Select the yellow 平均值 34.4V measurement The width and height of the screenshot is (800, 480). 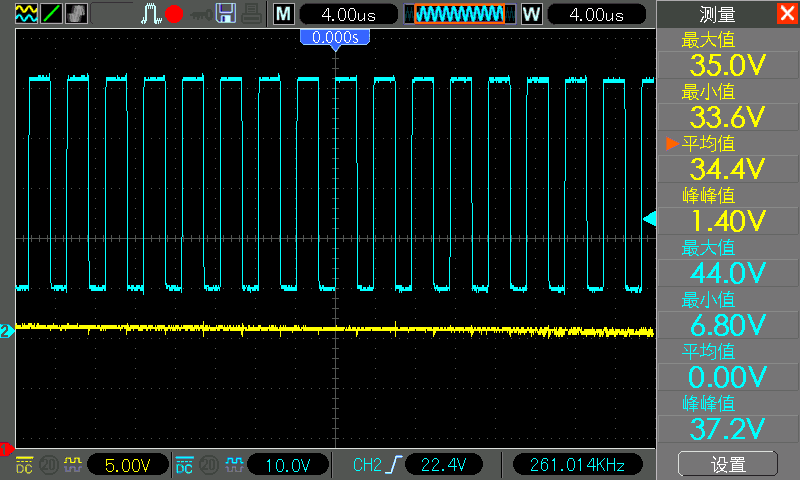(728, 158)
